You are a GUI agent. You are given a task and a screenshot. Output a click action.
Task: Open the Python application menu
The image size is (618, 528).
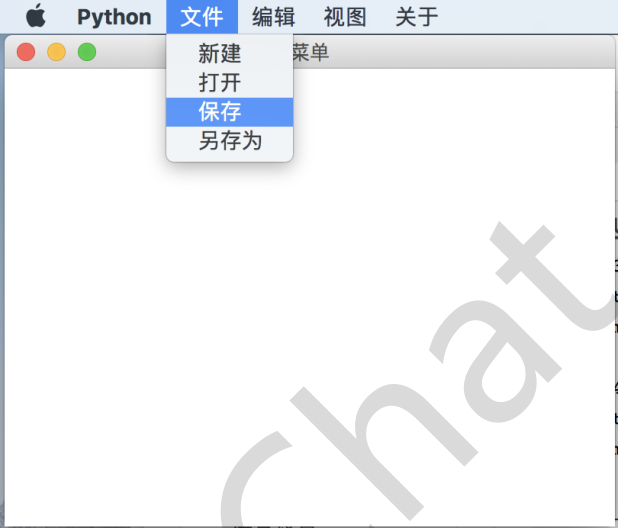point(114,17)
